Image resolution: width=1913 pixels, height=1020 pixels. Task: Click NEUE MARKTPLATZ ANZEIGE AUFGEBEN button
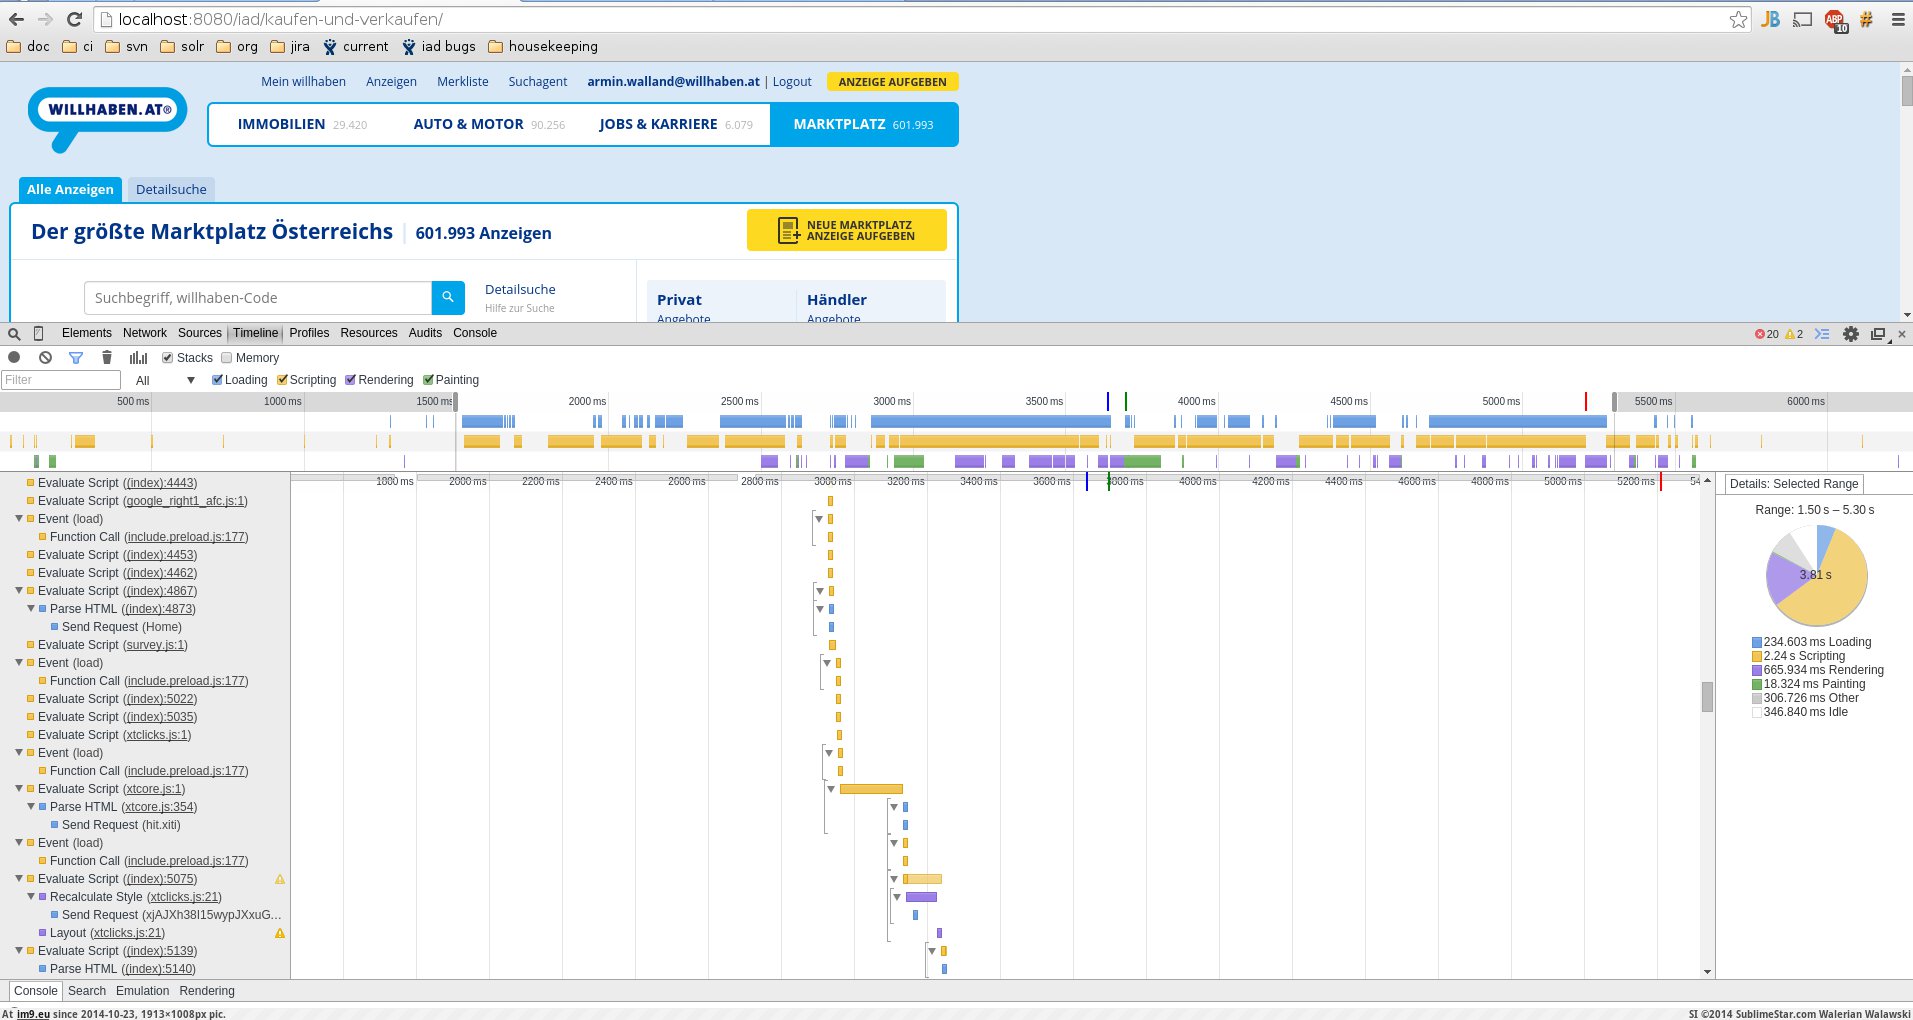[847, 230]
